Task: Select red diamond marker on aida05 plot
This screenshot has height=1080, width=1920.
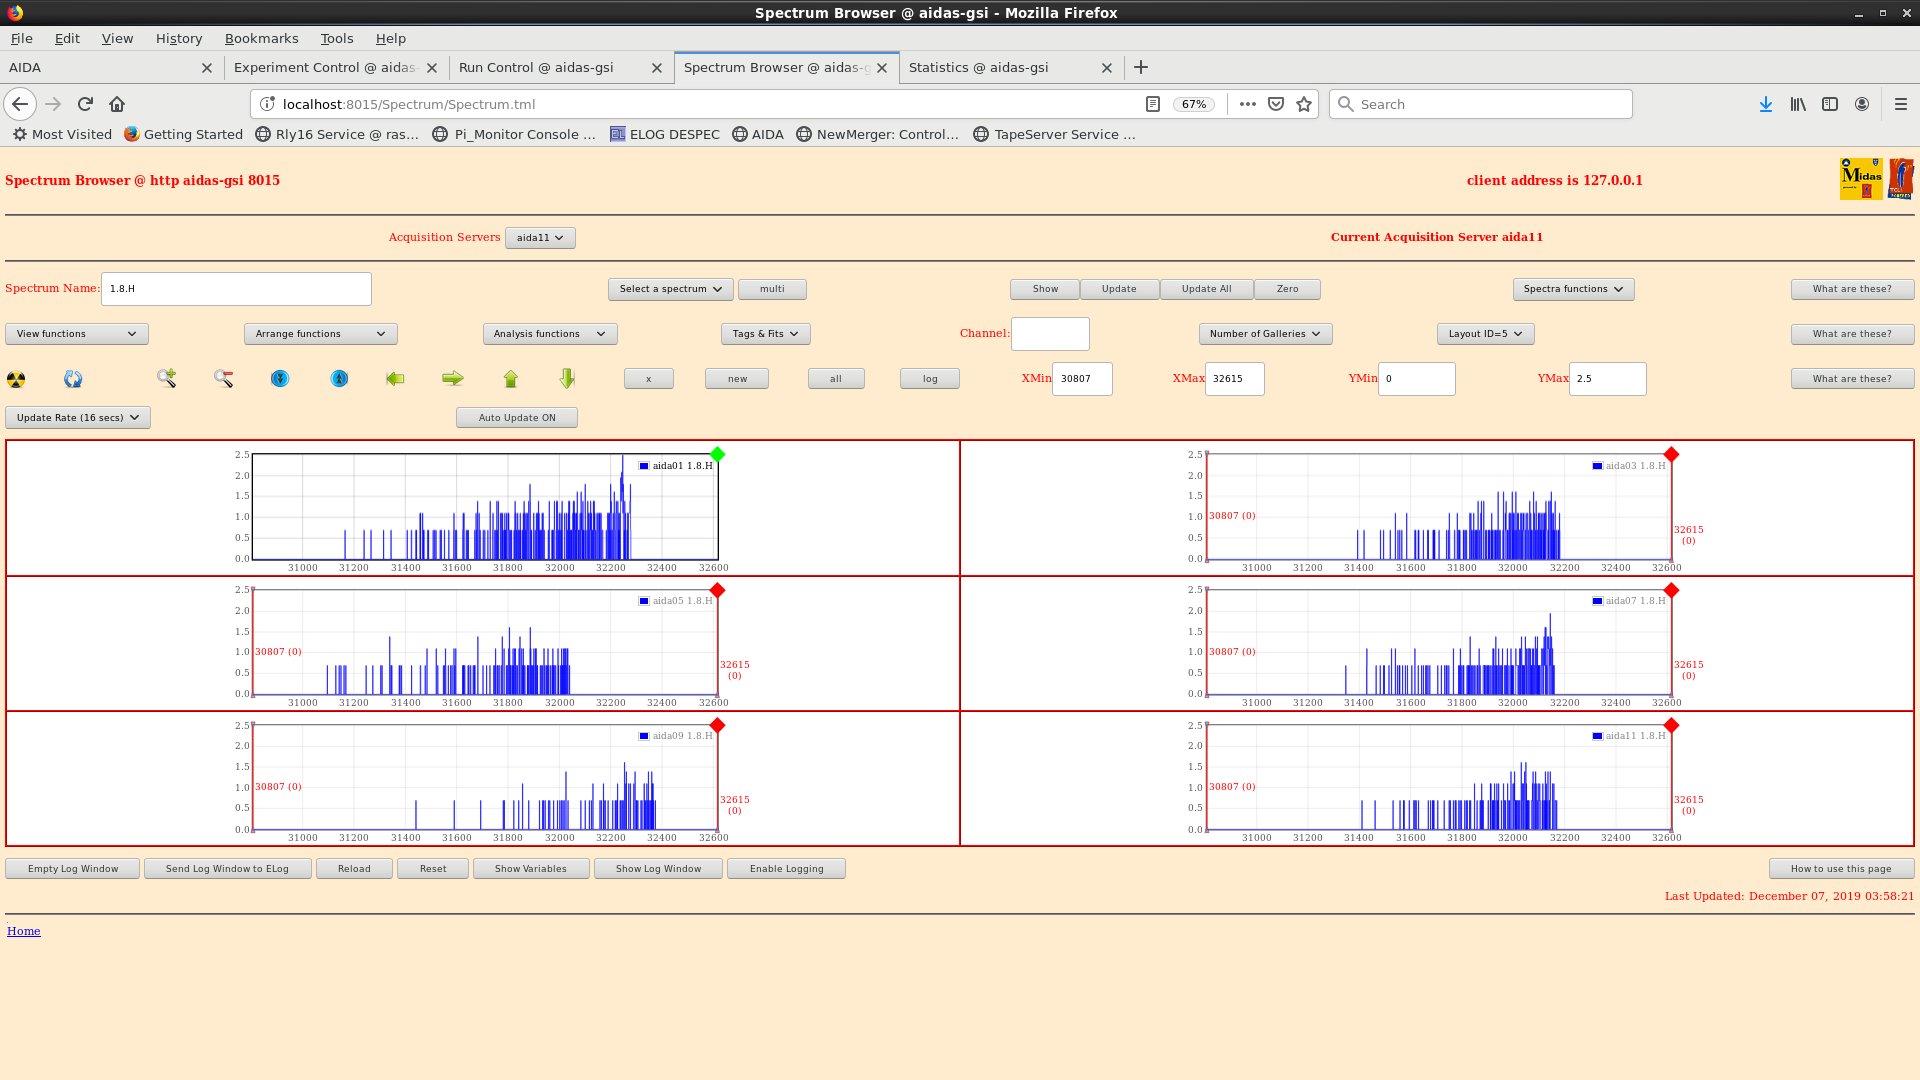Action: click(x=717, y=590)
